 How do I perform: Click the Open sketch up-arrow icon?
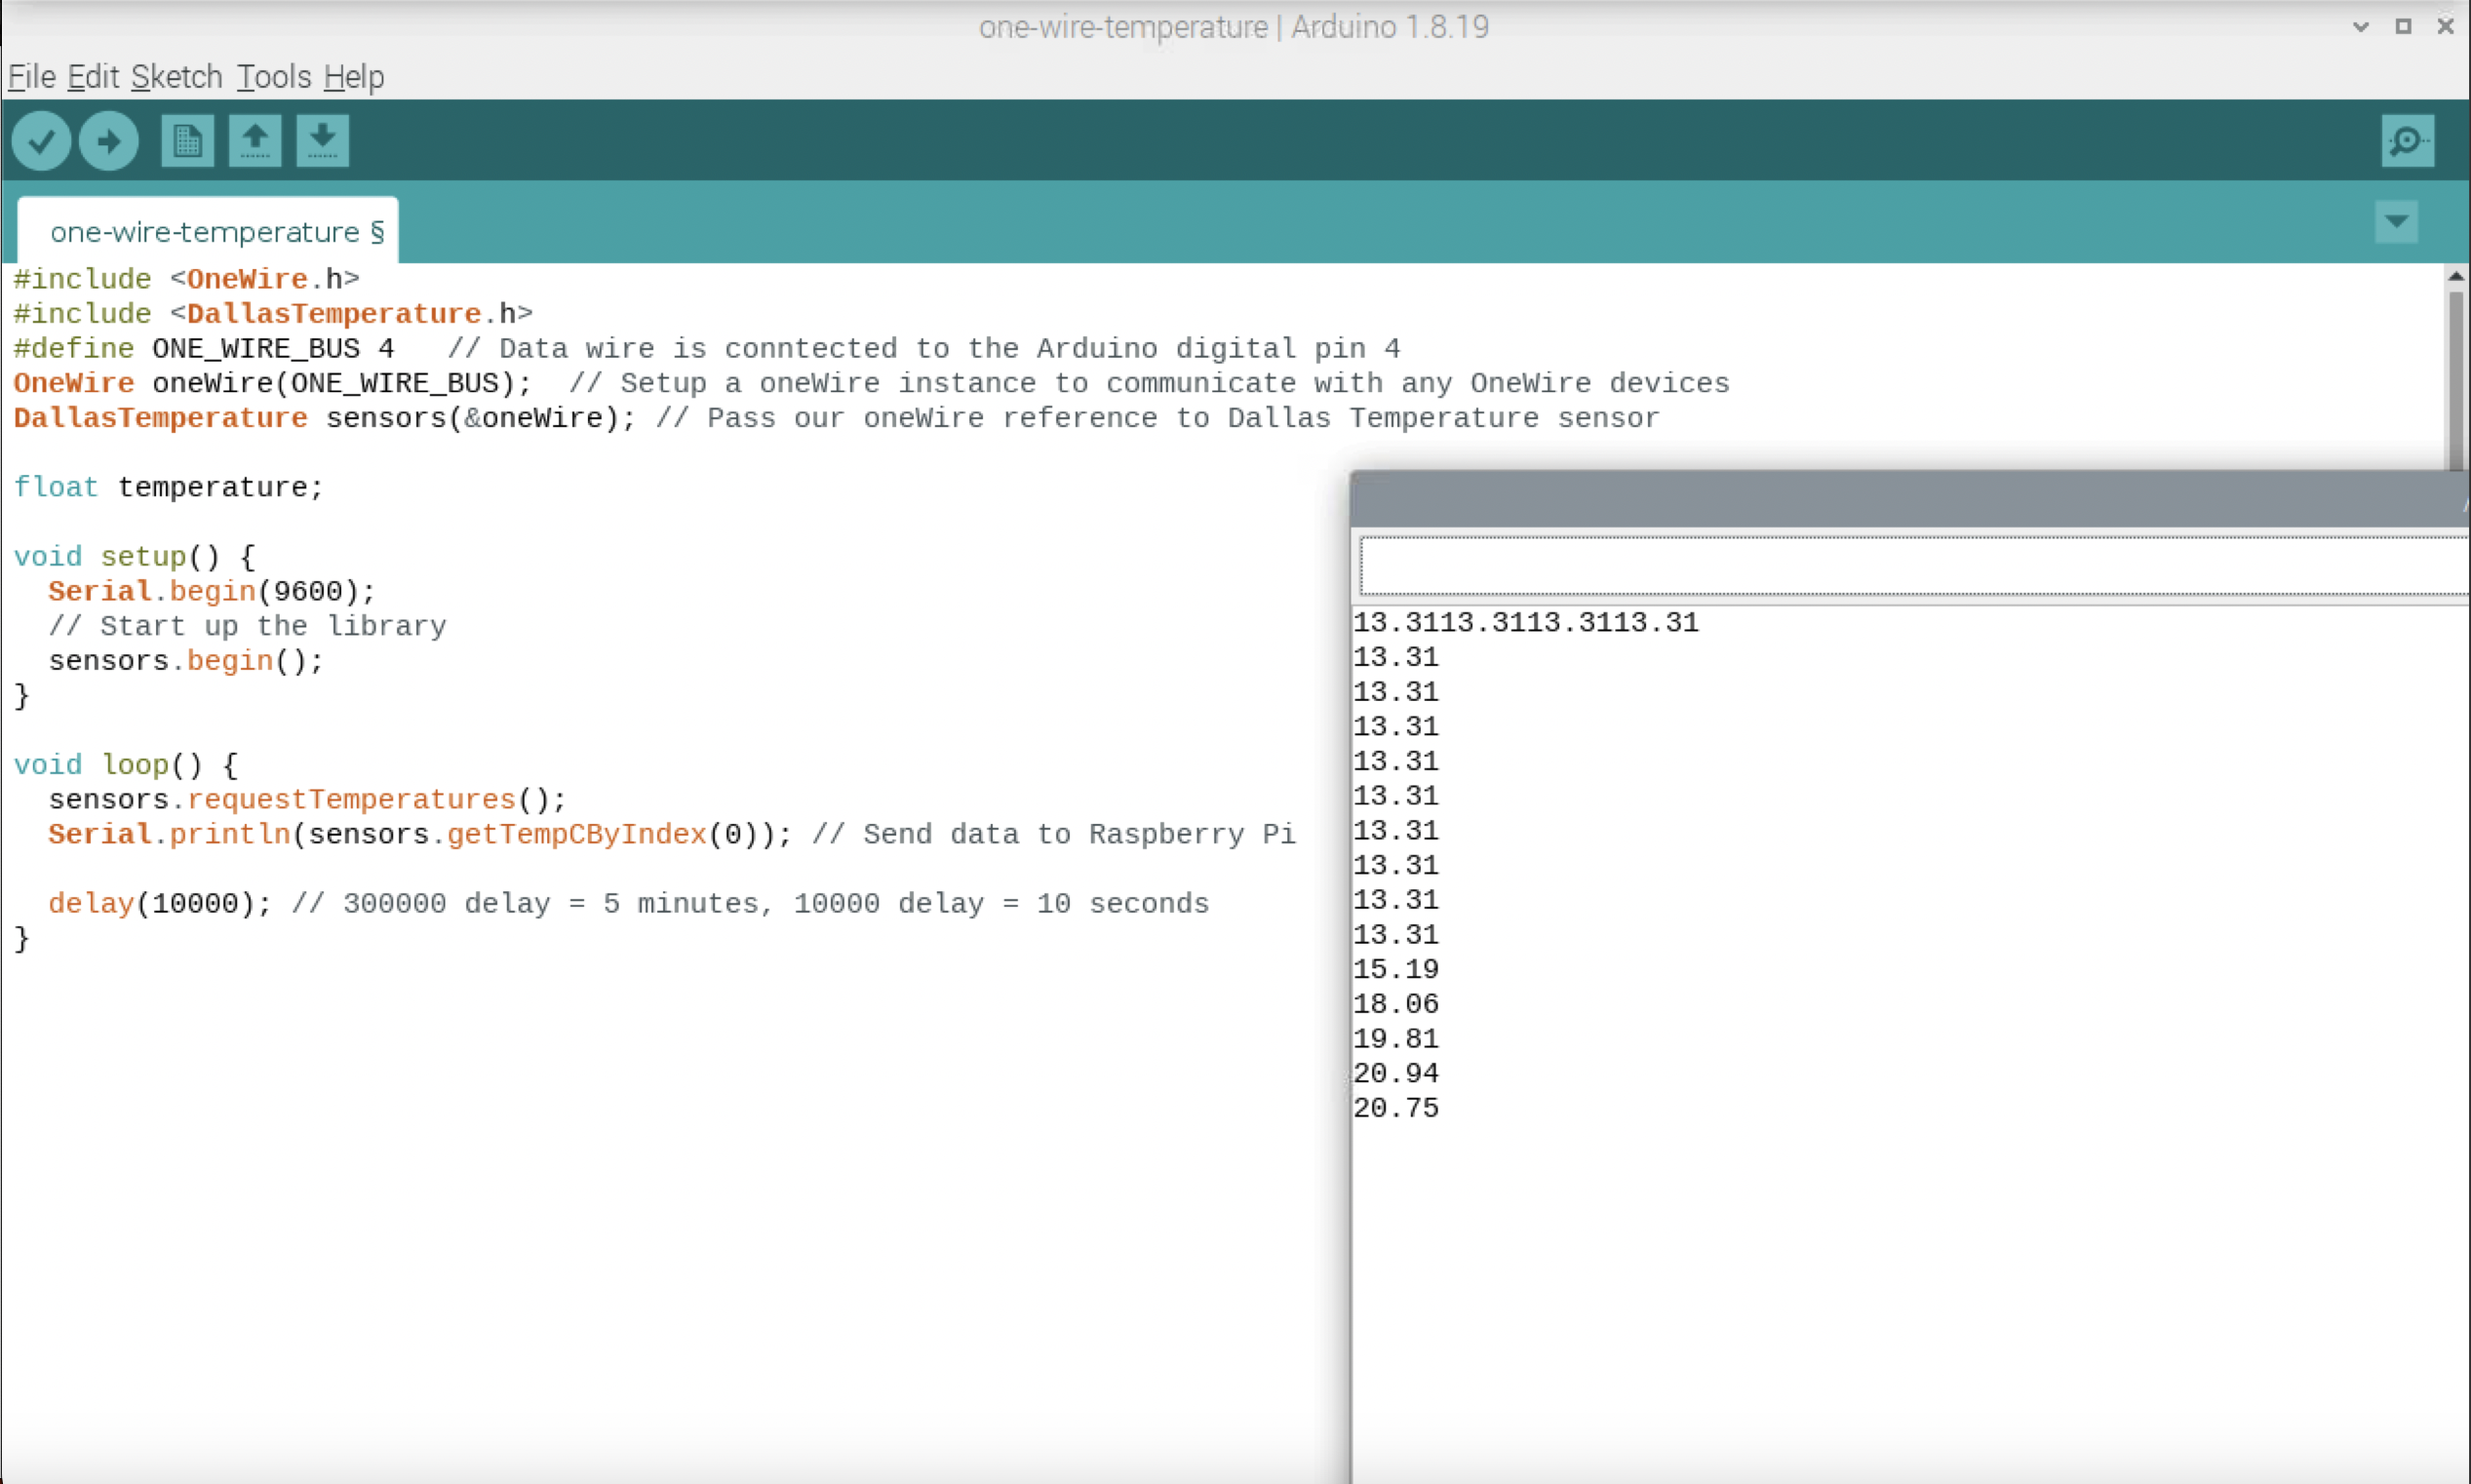tap(255, 141)
